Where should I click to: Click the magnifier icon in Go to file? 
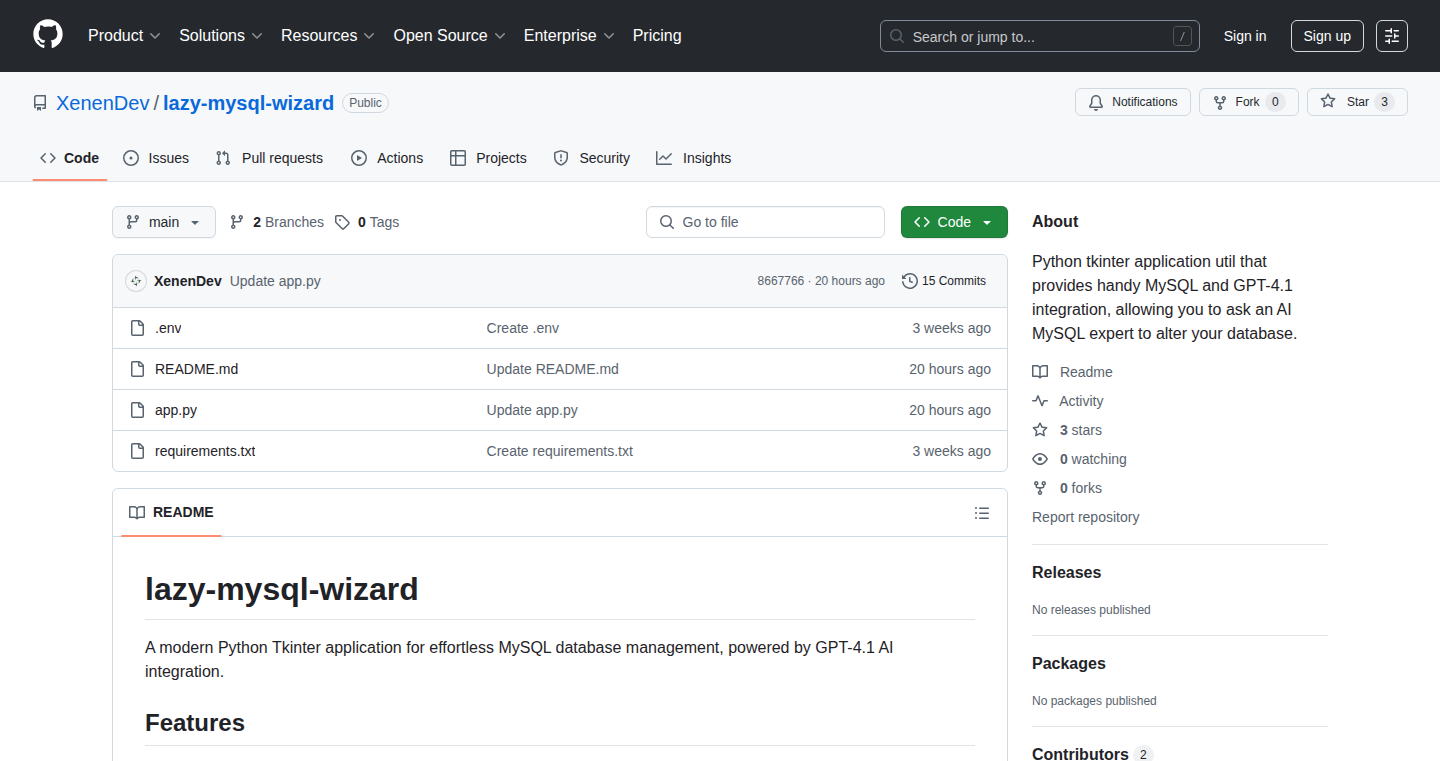(x=667, y=222)
